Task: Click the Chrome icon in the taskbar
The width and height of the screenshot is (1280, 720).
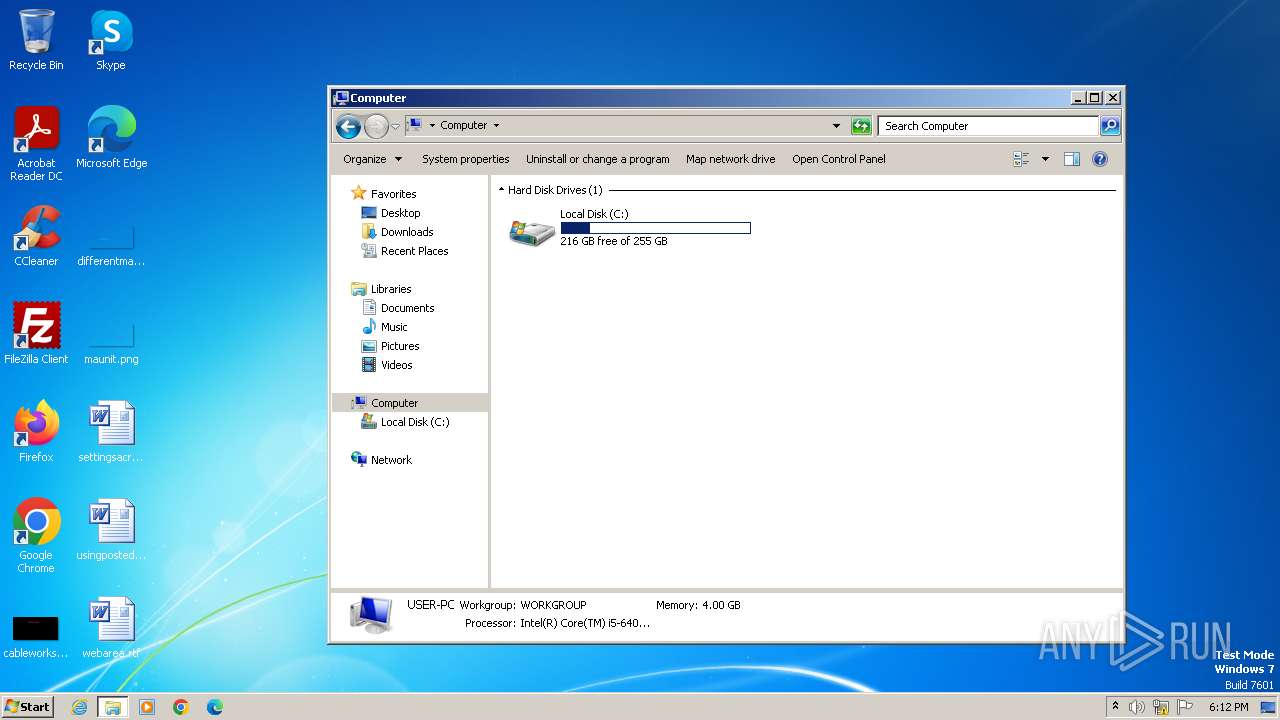Action: coord(181,707)
